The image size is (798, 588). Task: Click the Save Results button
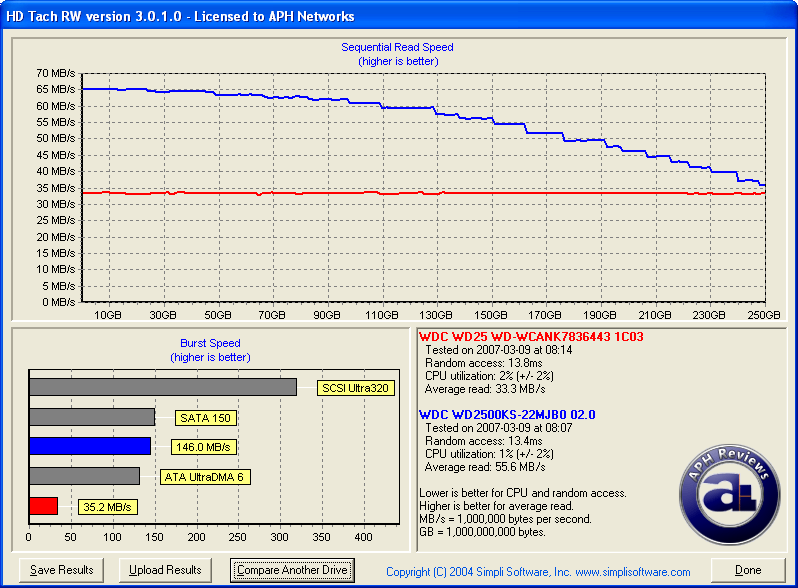(x=61, y=570)
